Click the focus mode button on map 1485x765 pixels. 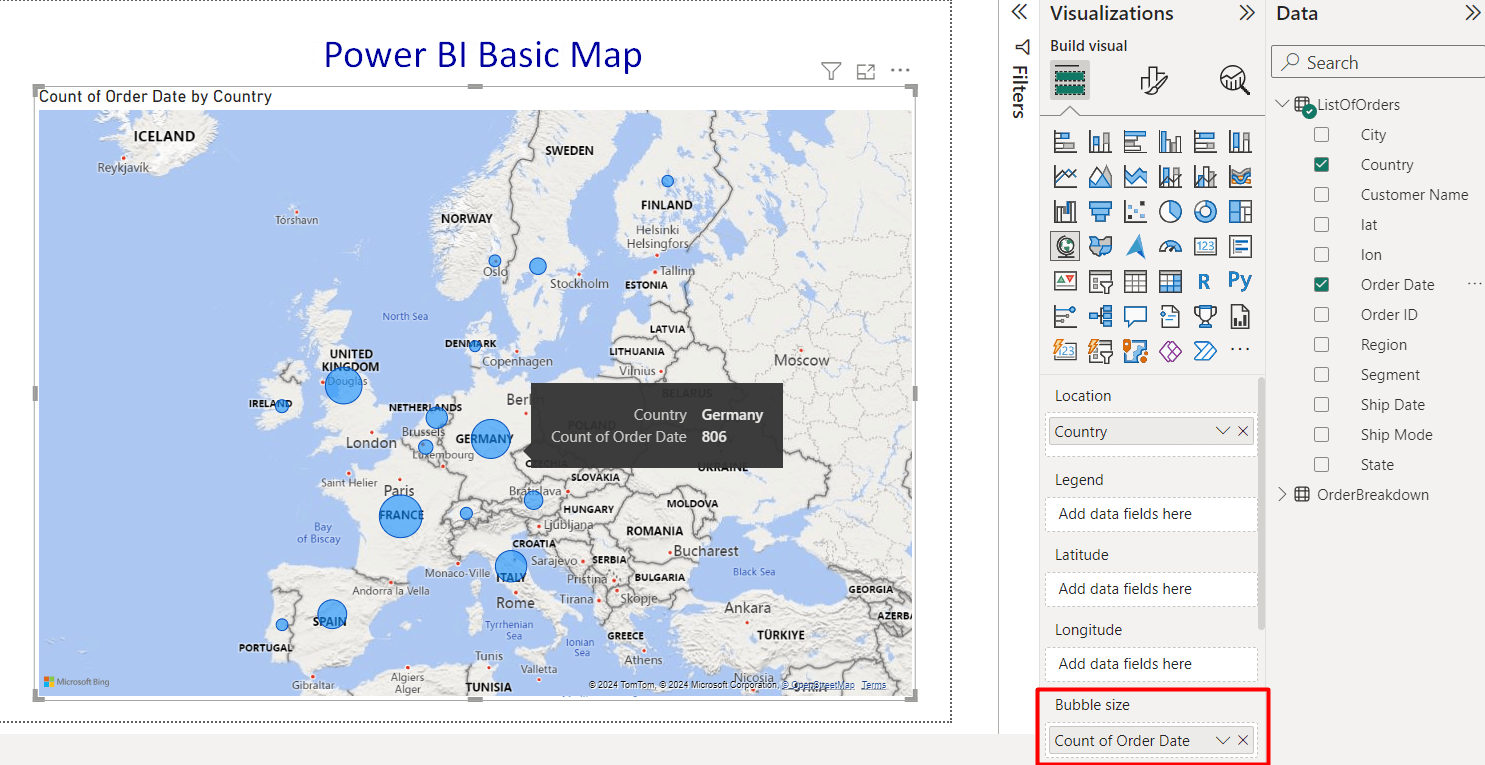866,70
